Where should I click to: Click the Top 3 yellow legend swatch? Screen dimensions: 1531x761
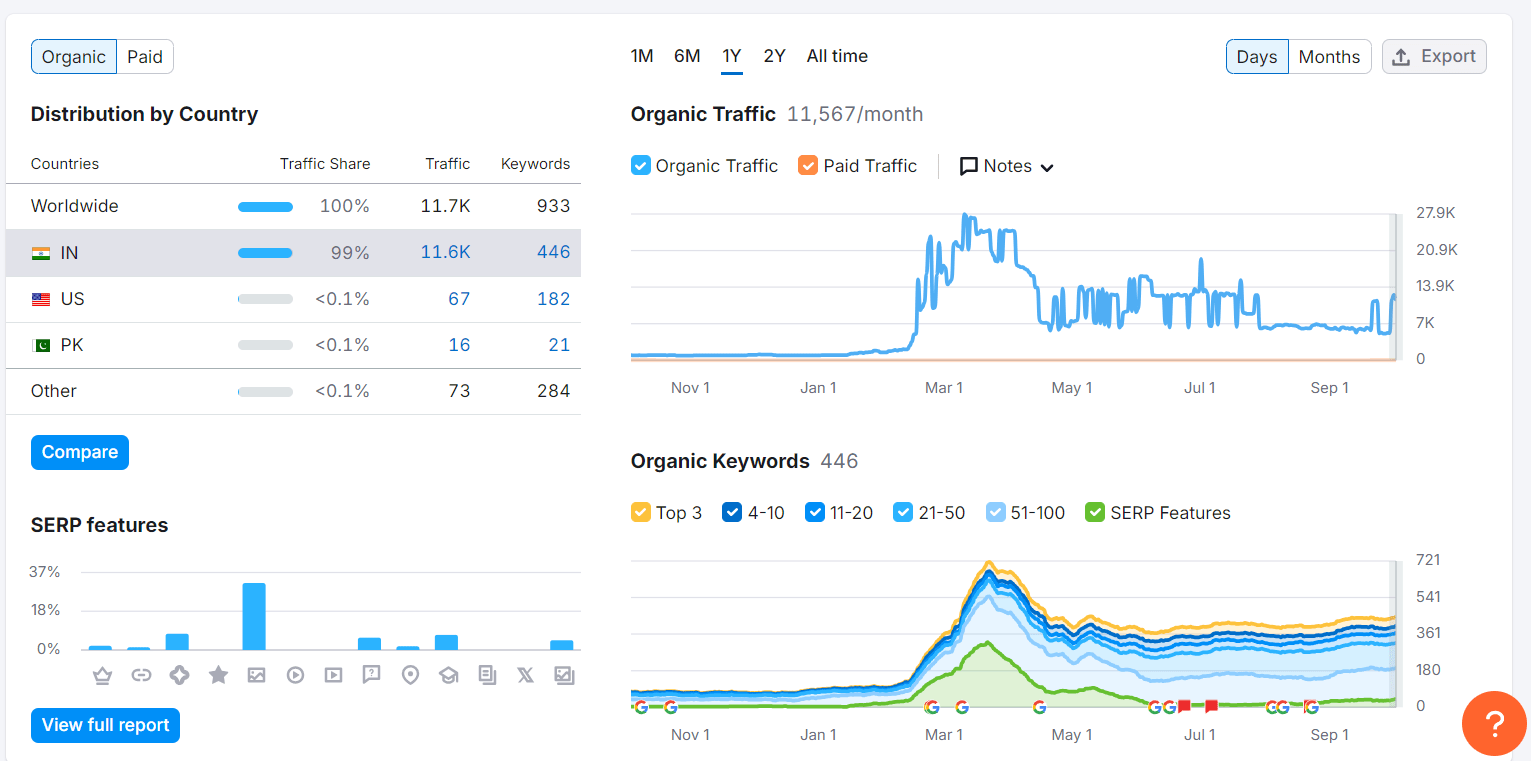point(641,513)
